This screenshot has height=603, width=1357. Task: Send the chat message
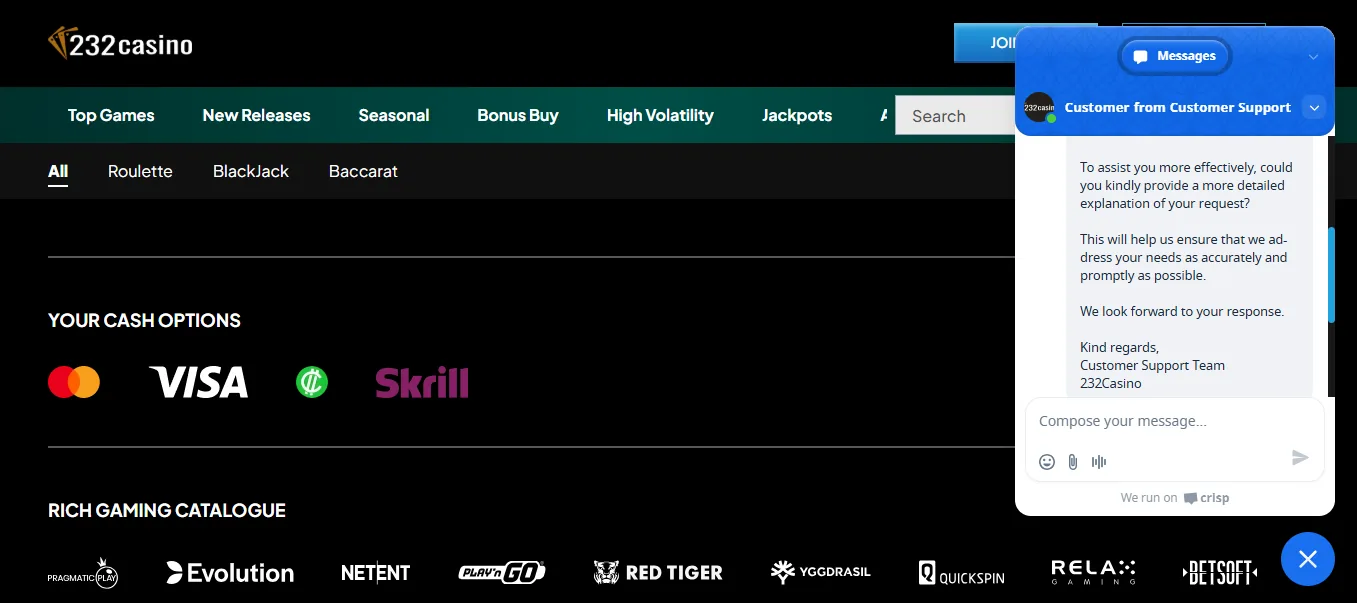1300,457
